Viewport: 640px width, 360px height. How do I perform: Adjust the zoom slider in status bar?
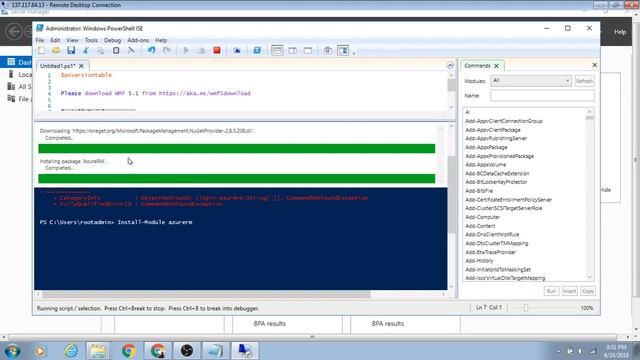pos(526,308)
